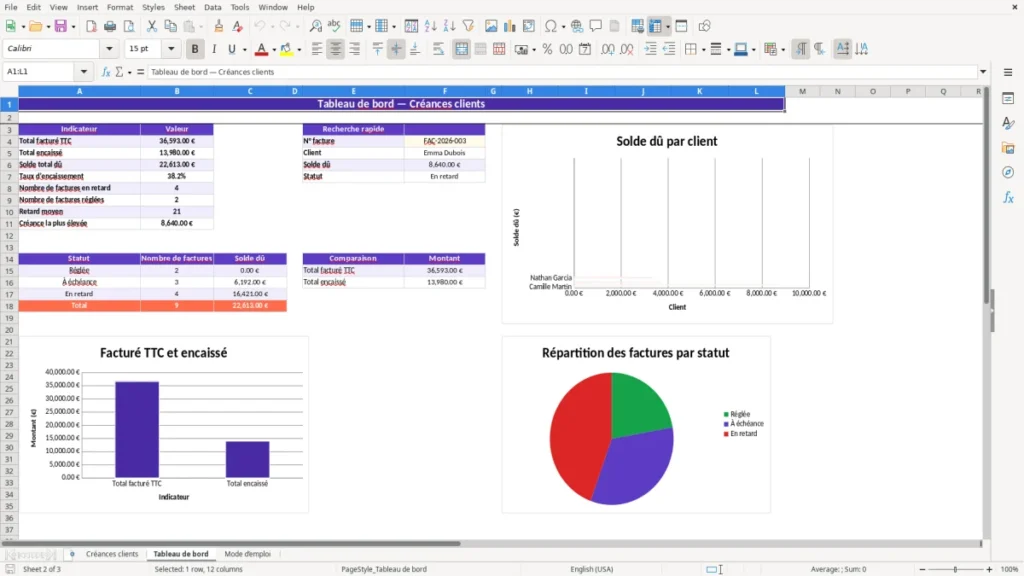The image size is (1024, 576).
Task: Run spelling check icon
Action: click(334, 26)
